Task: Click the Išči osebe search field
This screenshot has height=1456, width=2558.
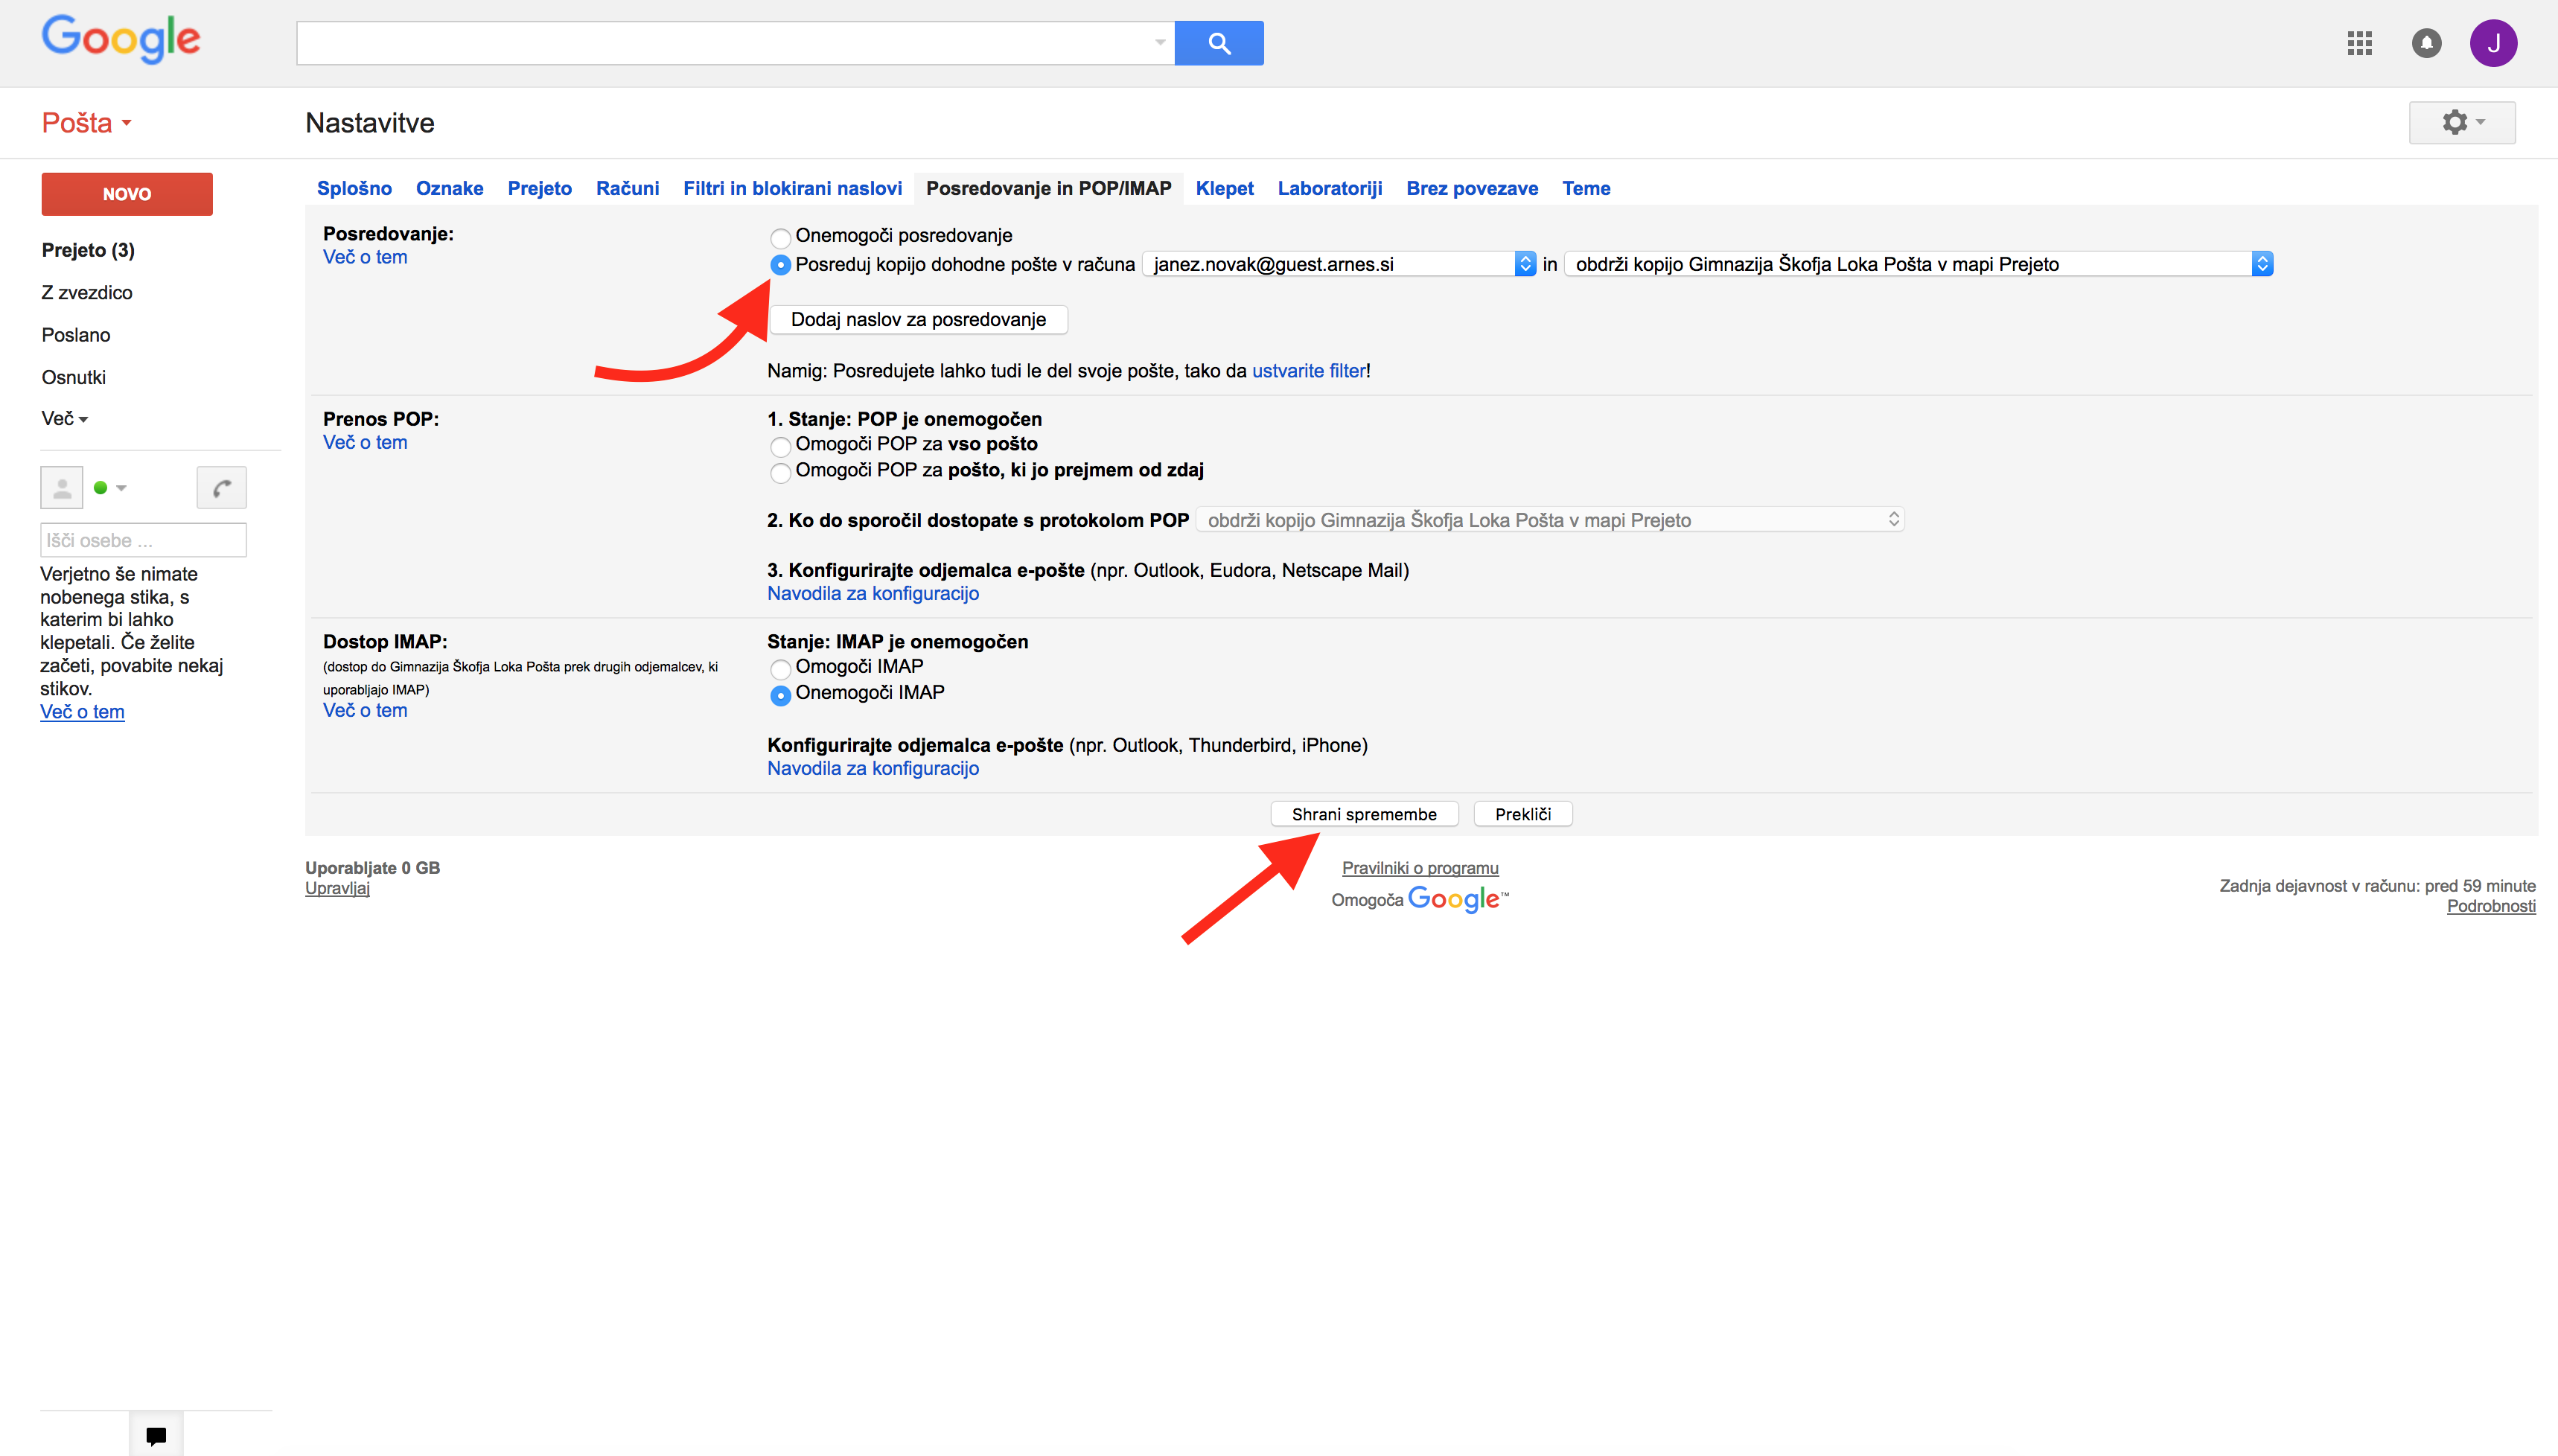Action: [143, 540]
